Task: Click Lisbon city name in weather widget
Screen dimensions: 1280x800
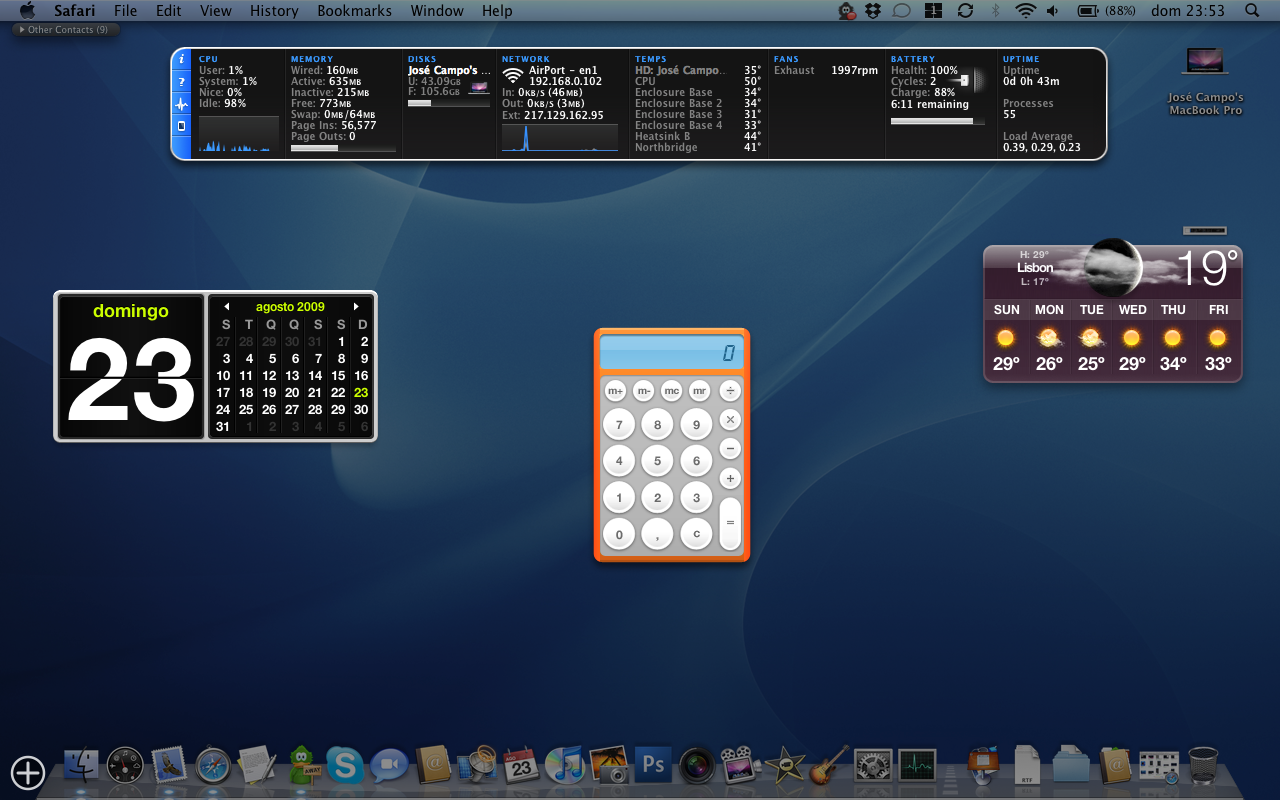Action: tap(1035, 268)
